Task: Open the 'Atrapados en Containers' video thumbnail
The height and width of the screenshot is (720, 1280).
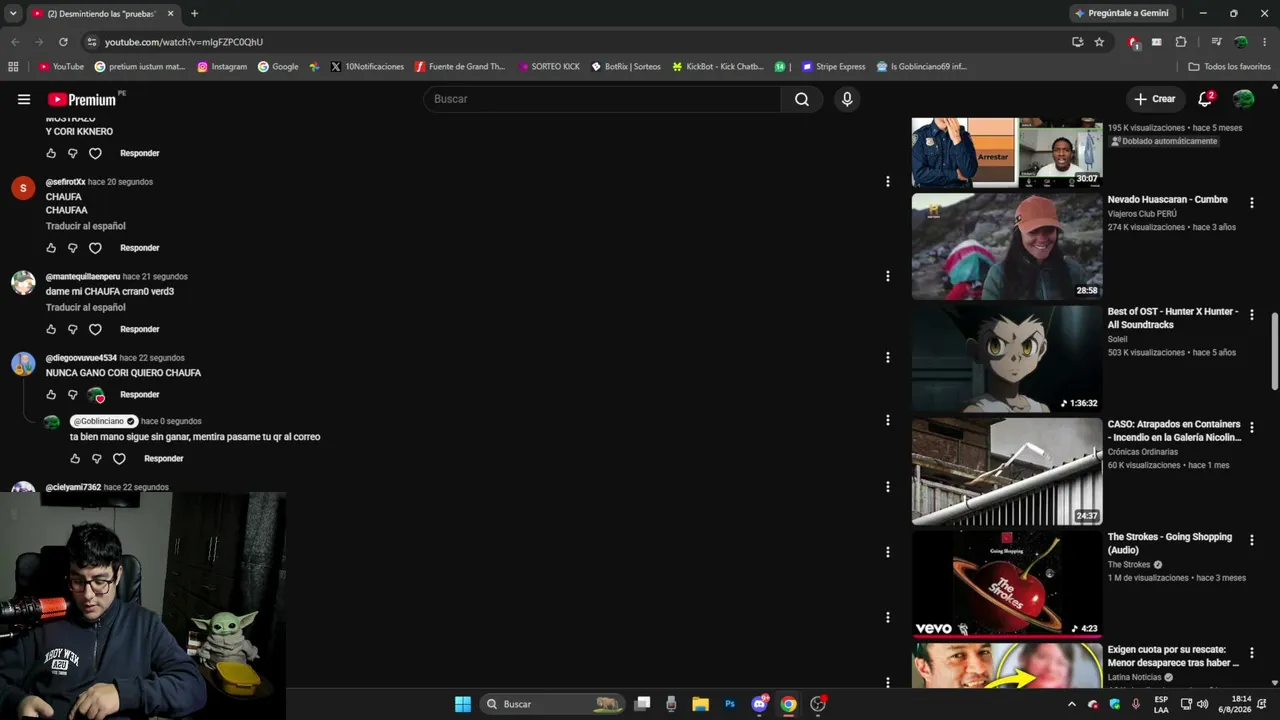Action: [x=1007, y=471]
